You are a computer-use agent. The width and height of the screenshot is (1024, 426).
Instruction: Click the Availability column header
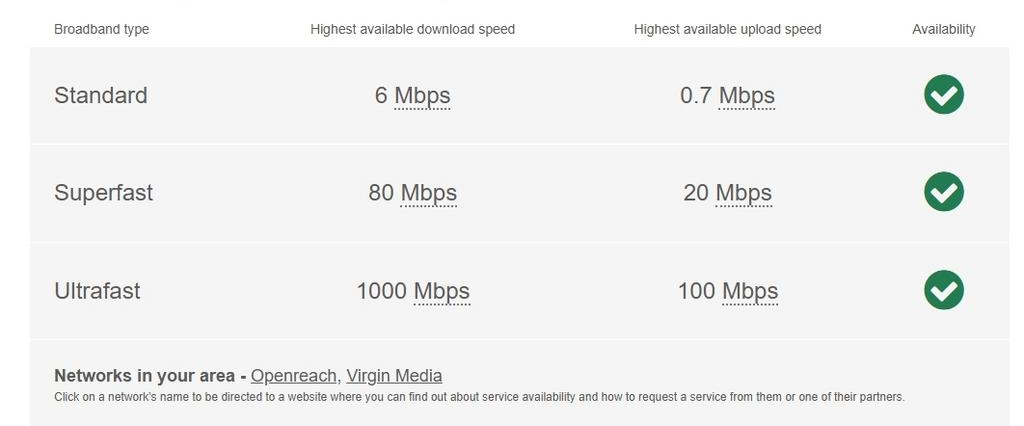(943, 29)
